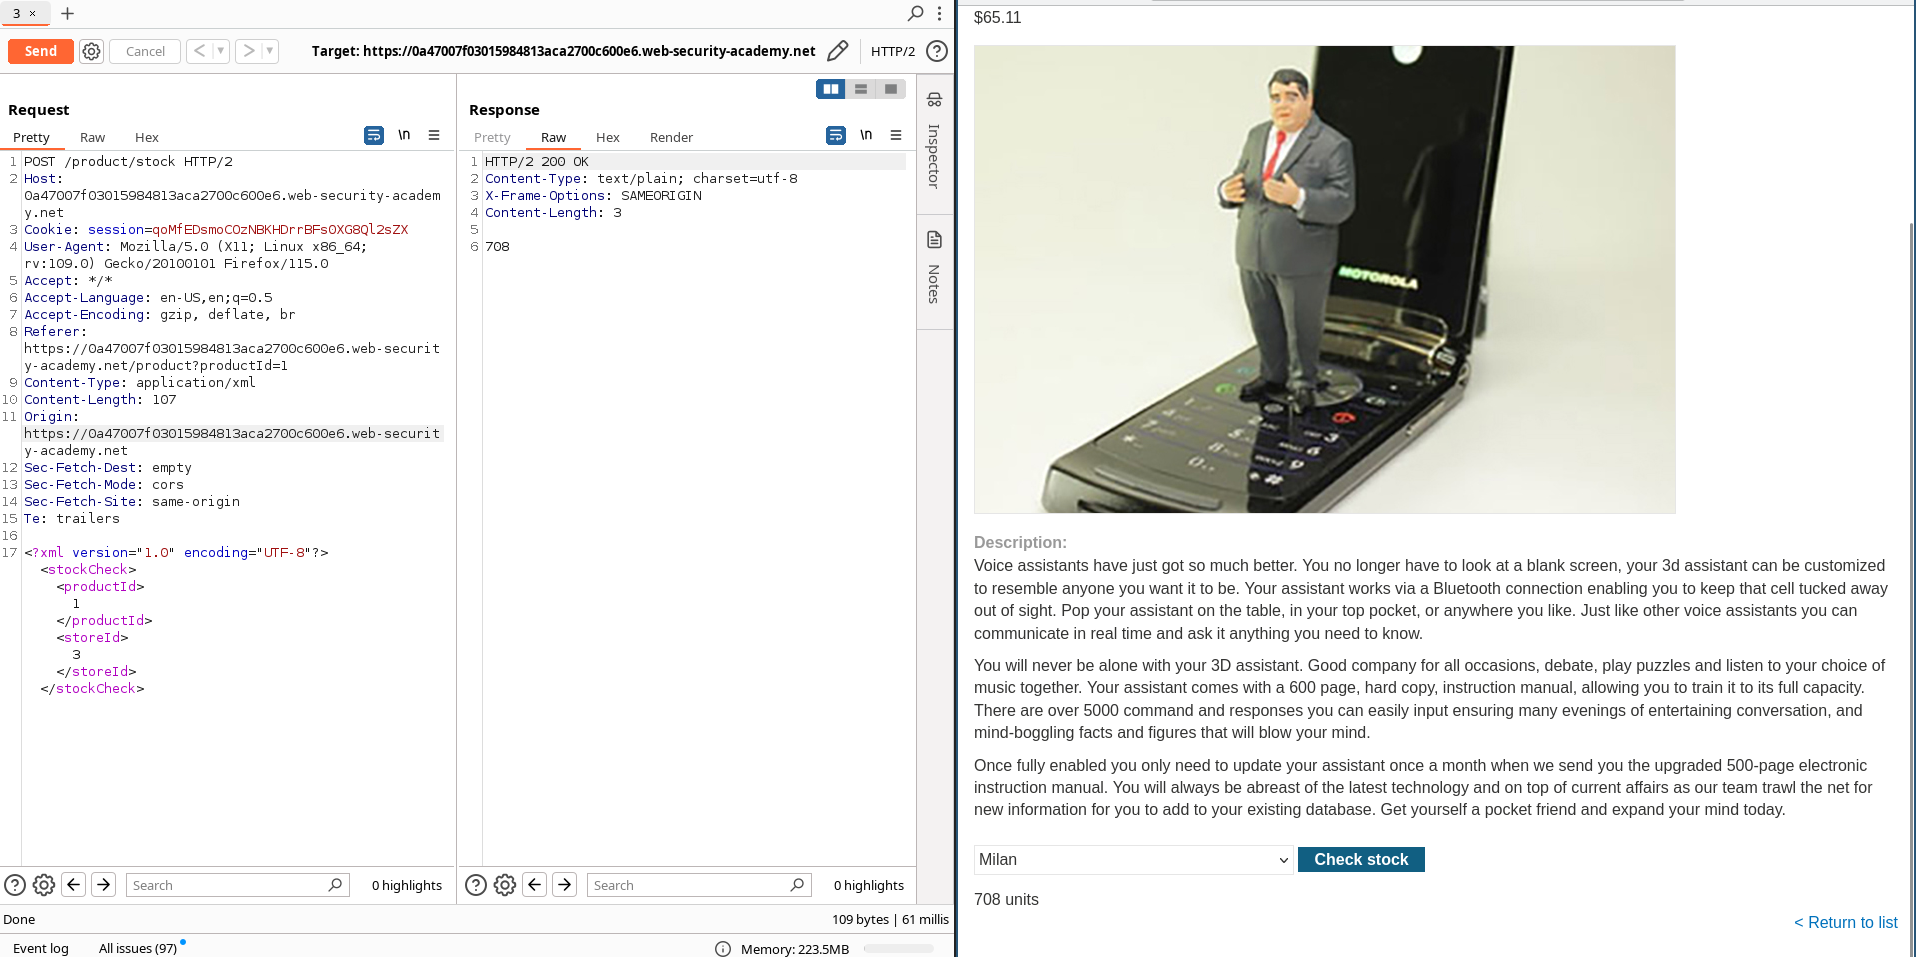Image resolution: width=1916 pixels, height=957 pixels.
Task: Click the Memory info icon
Action: point(723,949)
